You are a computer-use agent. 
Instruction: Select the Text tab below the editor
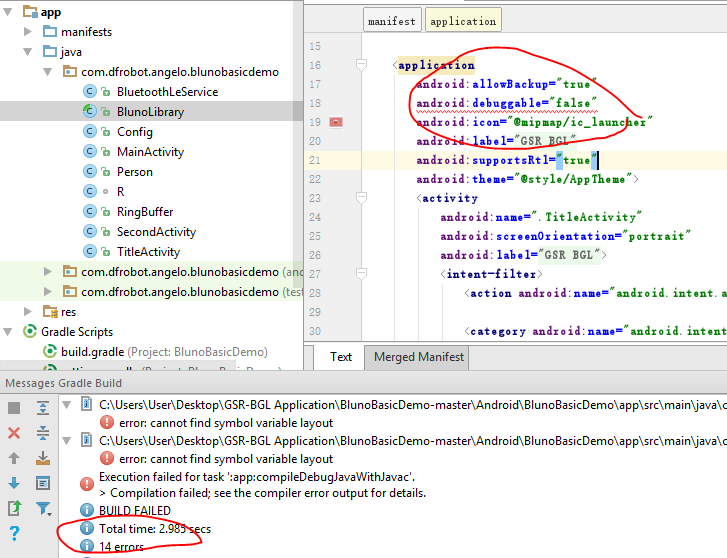[341, 357]
